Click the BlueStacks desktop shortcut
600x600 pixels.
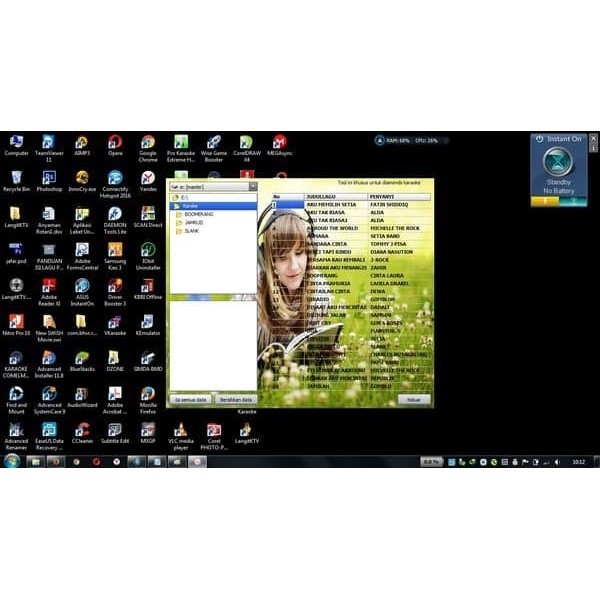(x=82, y=361)
